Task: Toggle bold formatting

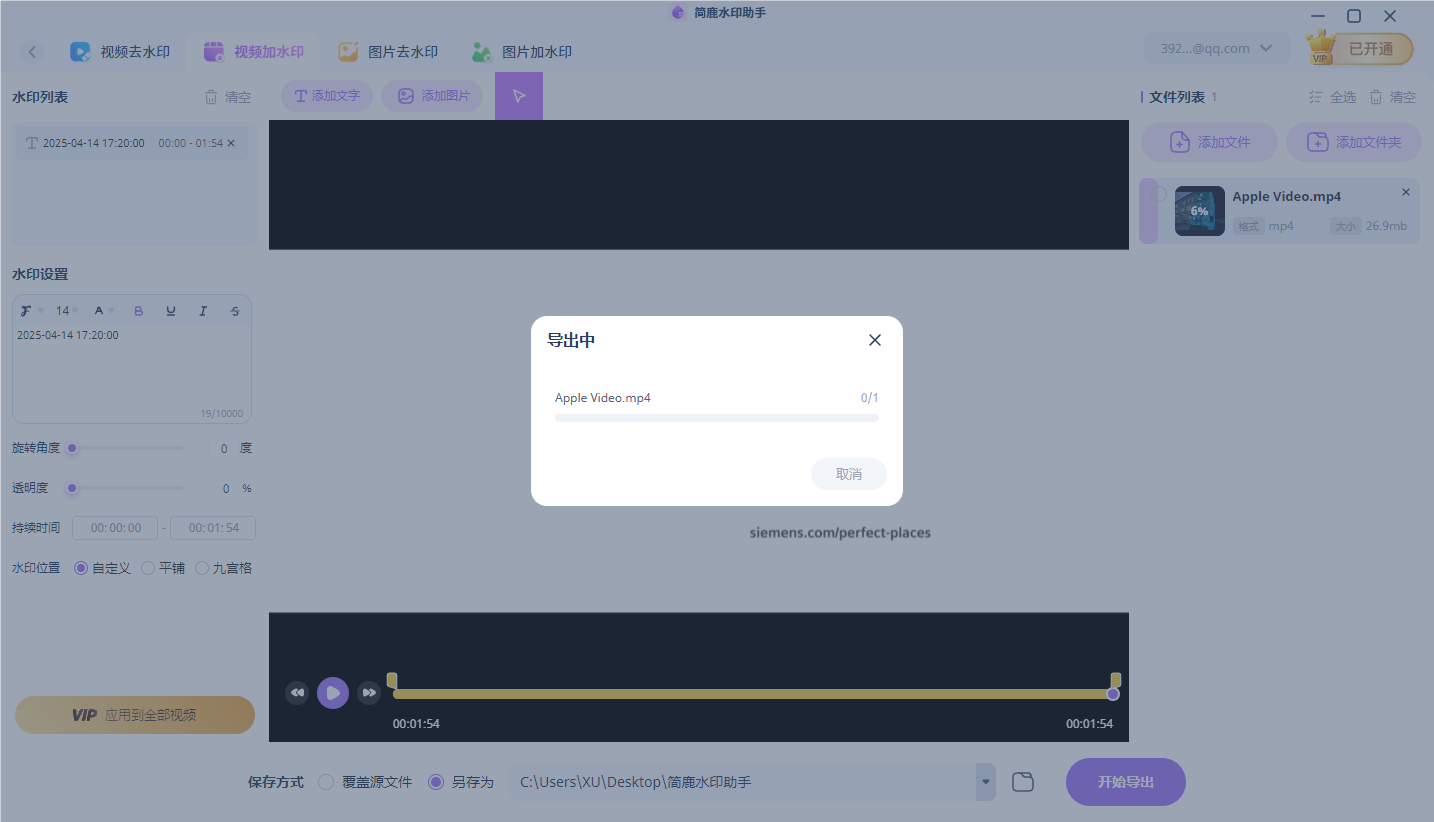Action: (x=139, y=311)
